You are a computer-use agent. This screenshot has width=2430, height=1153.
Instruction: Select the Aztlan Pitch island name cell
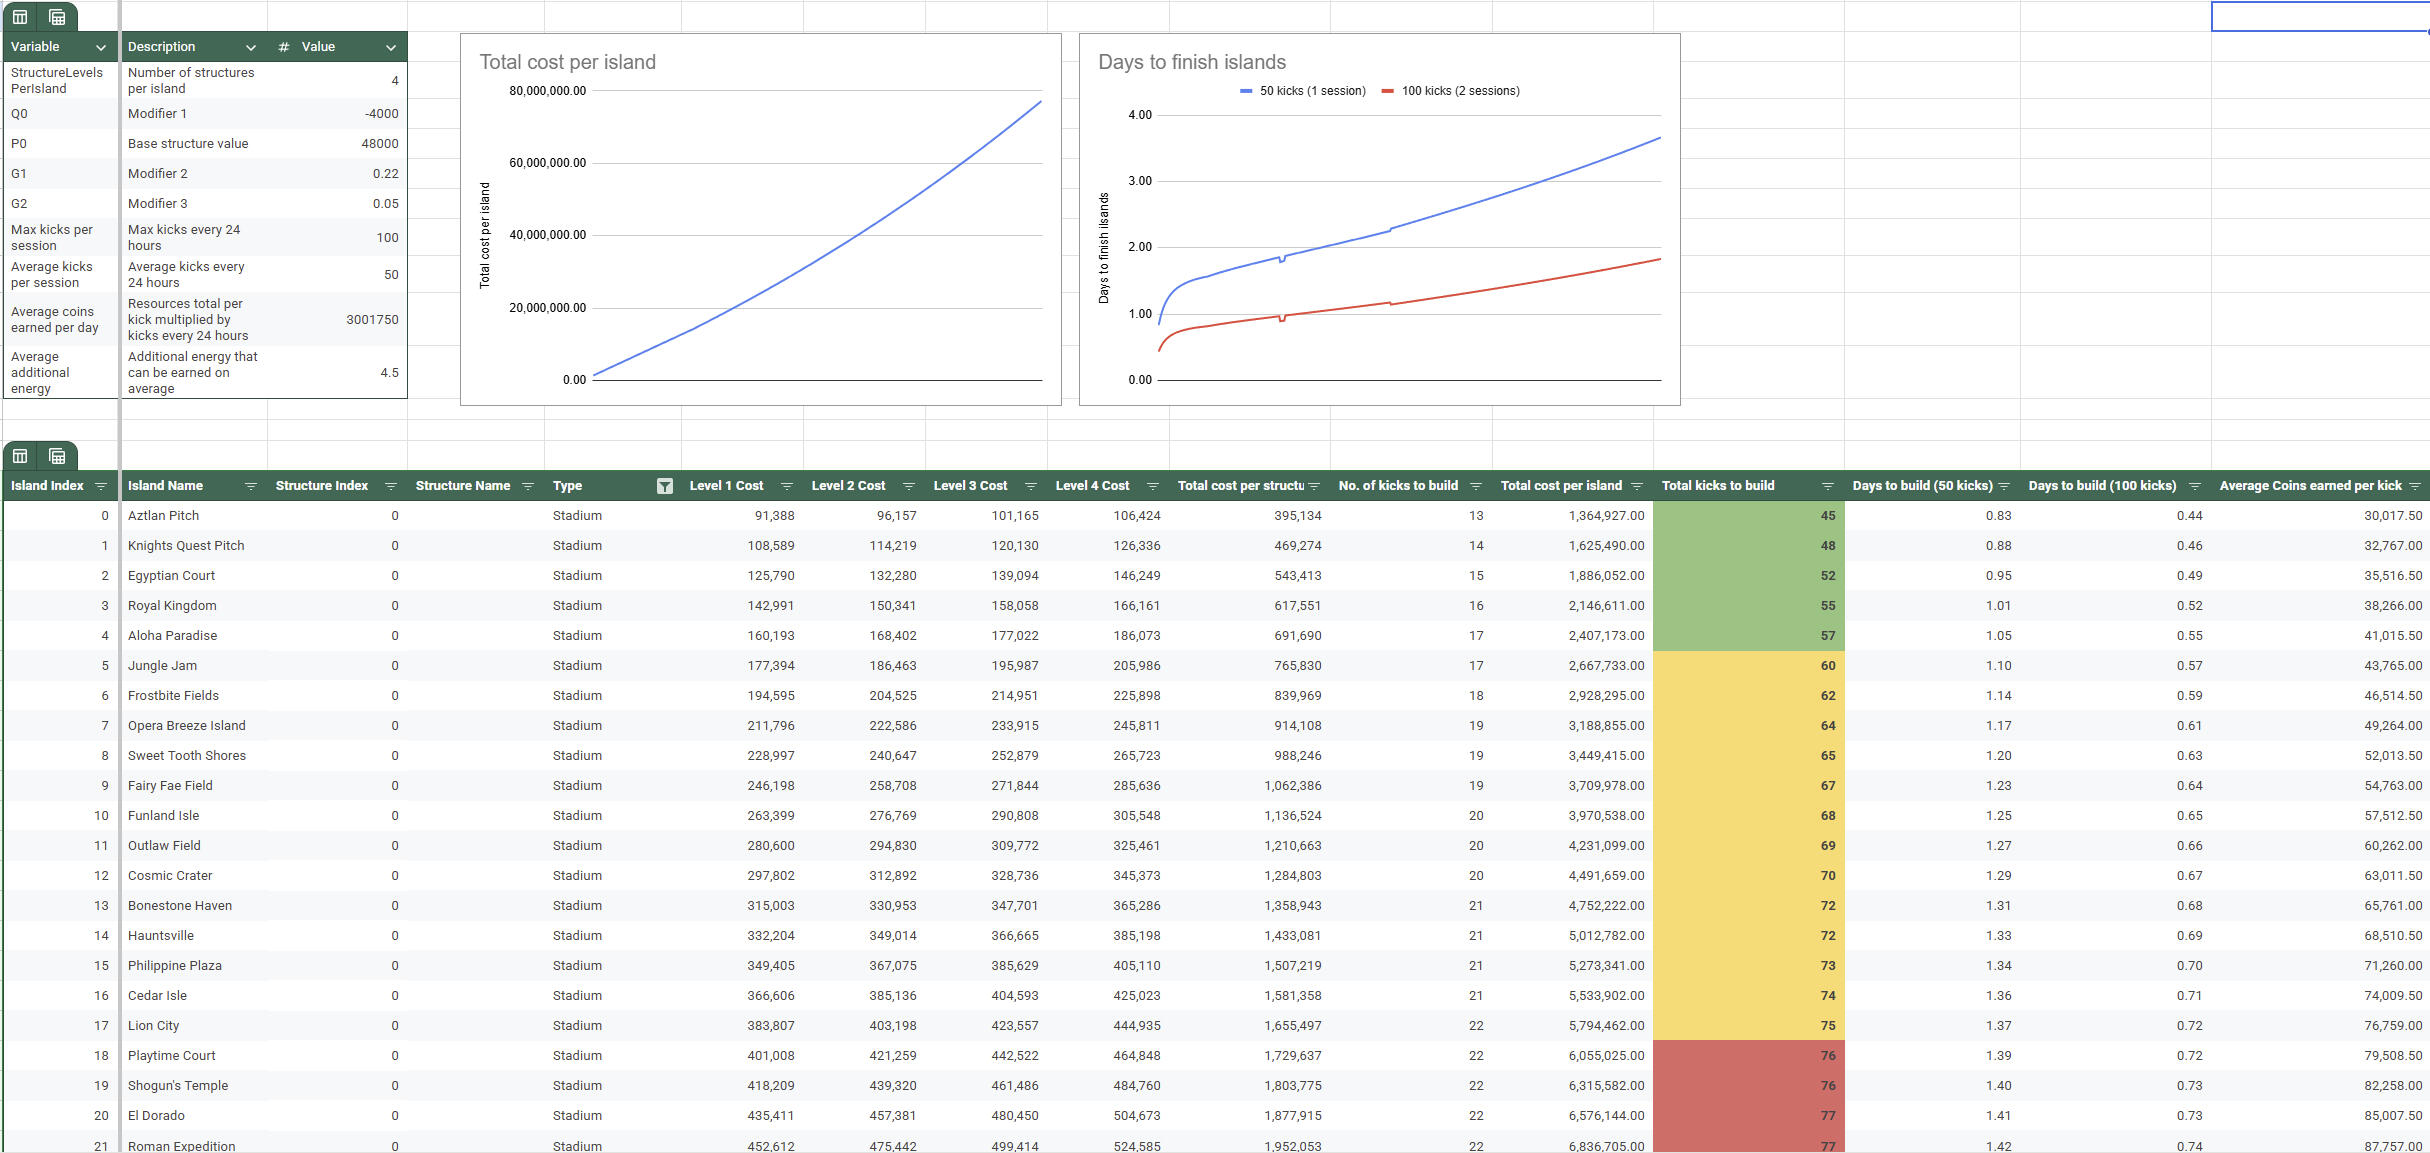pos(164,516)
